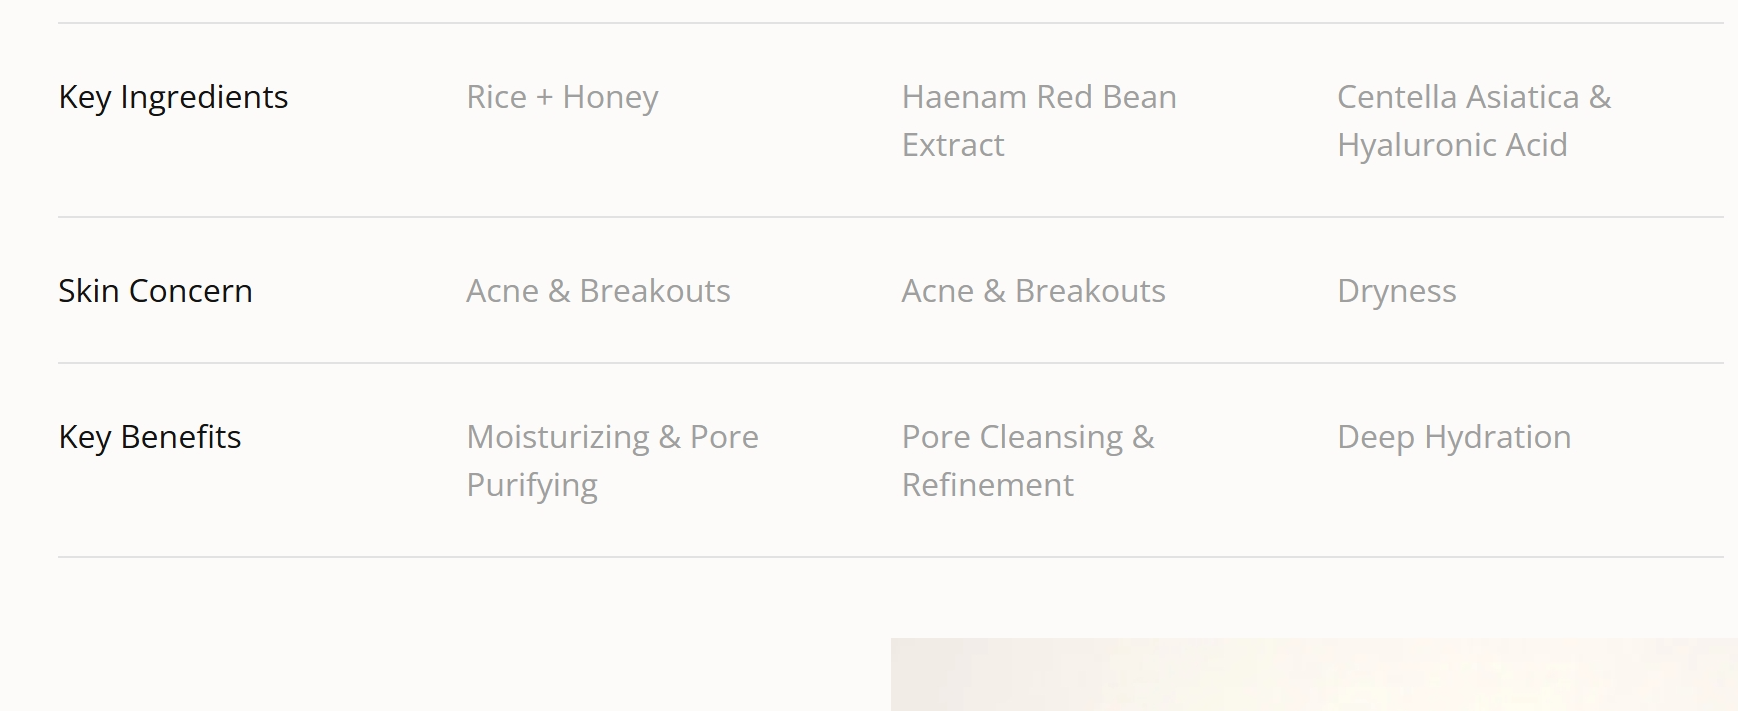Select the Pore Cleansing & text line
The height and width of the screenshot is (711, 1738).
(1027, 437)
